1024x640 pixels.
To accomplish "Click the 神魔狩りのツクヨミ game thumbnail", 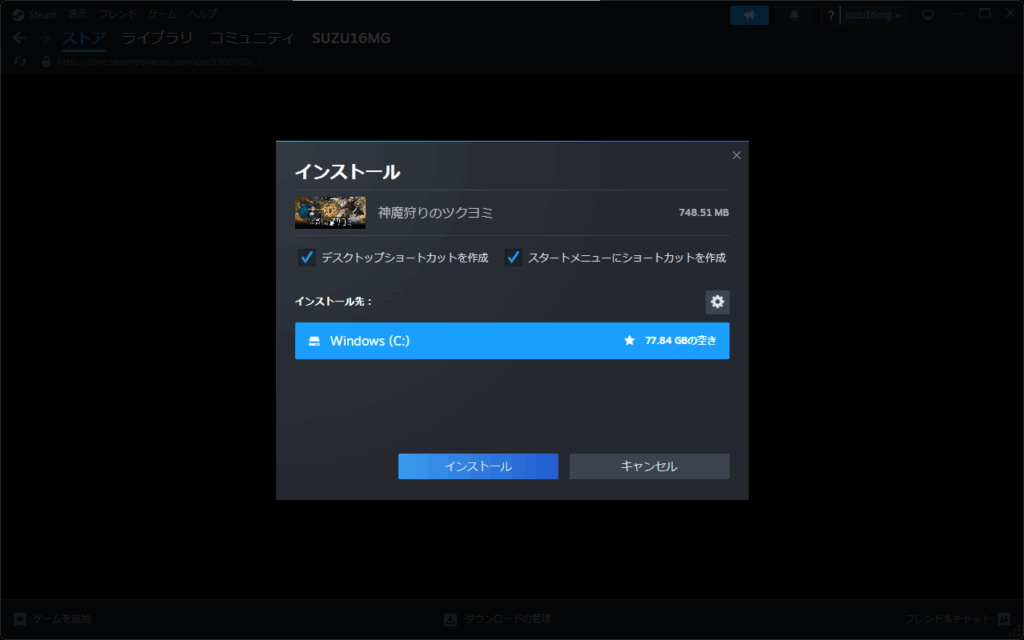I will pyautogui.click(x=330, y=212).
